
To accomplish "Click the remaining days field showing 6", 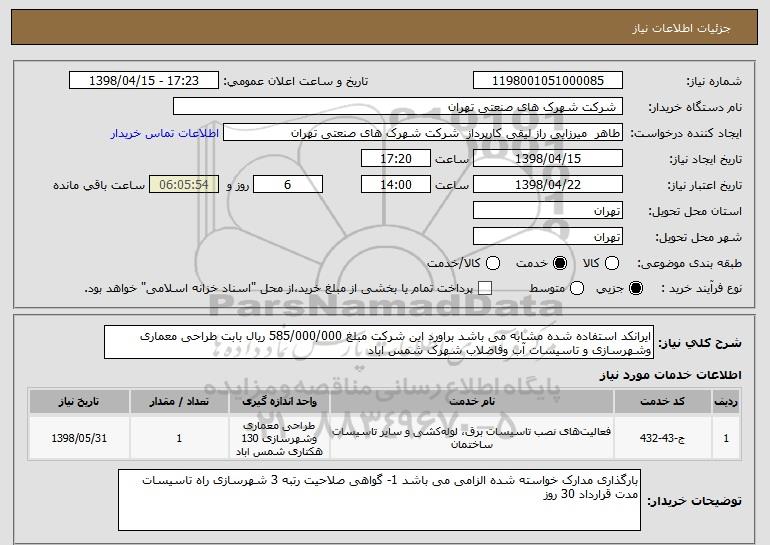I will 288,185.
